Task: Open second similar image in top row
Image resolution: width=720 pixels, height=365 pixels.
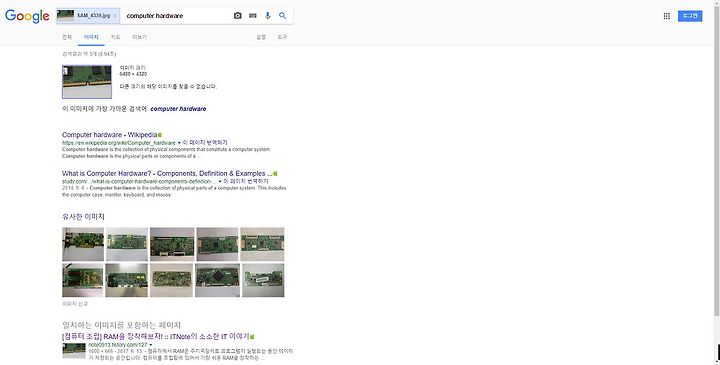Action: pyautogui.click(x=127, y=244)
